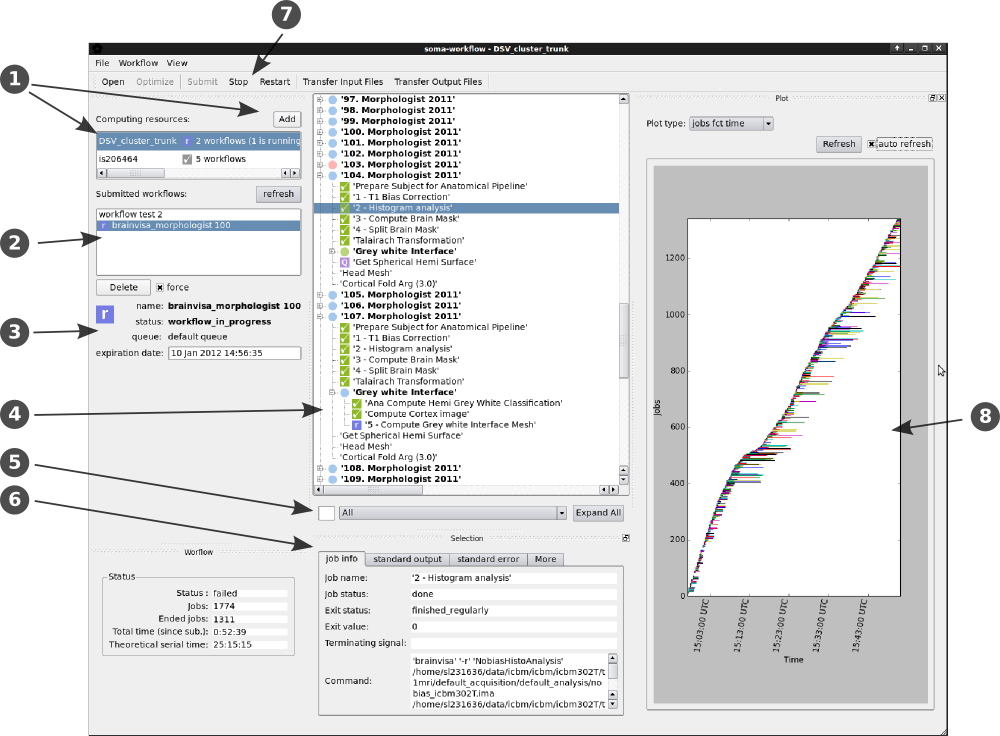Open the Workflow menu
This screenshot has height=736, width=1000.
pos(137,62)
